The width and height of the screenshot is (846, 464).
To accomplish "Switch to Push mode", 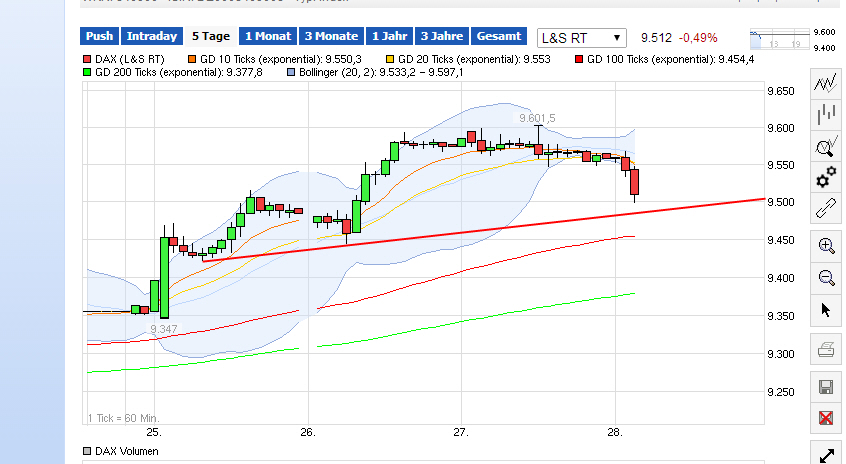I will pos(99,36).
